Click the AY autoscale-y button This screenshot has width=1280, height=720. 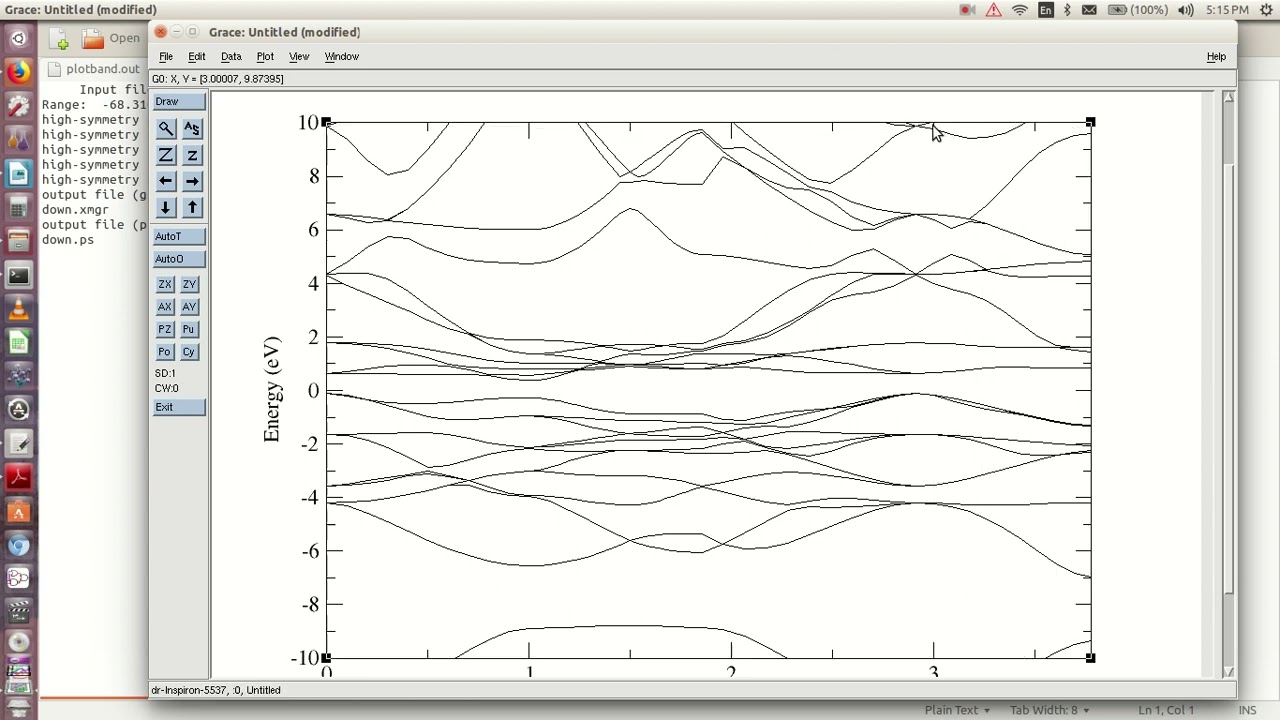click(189, 307)
